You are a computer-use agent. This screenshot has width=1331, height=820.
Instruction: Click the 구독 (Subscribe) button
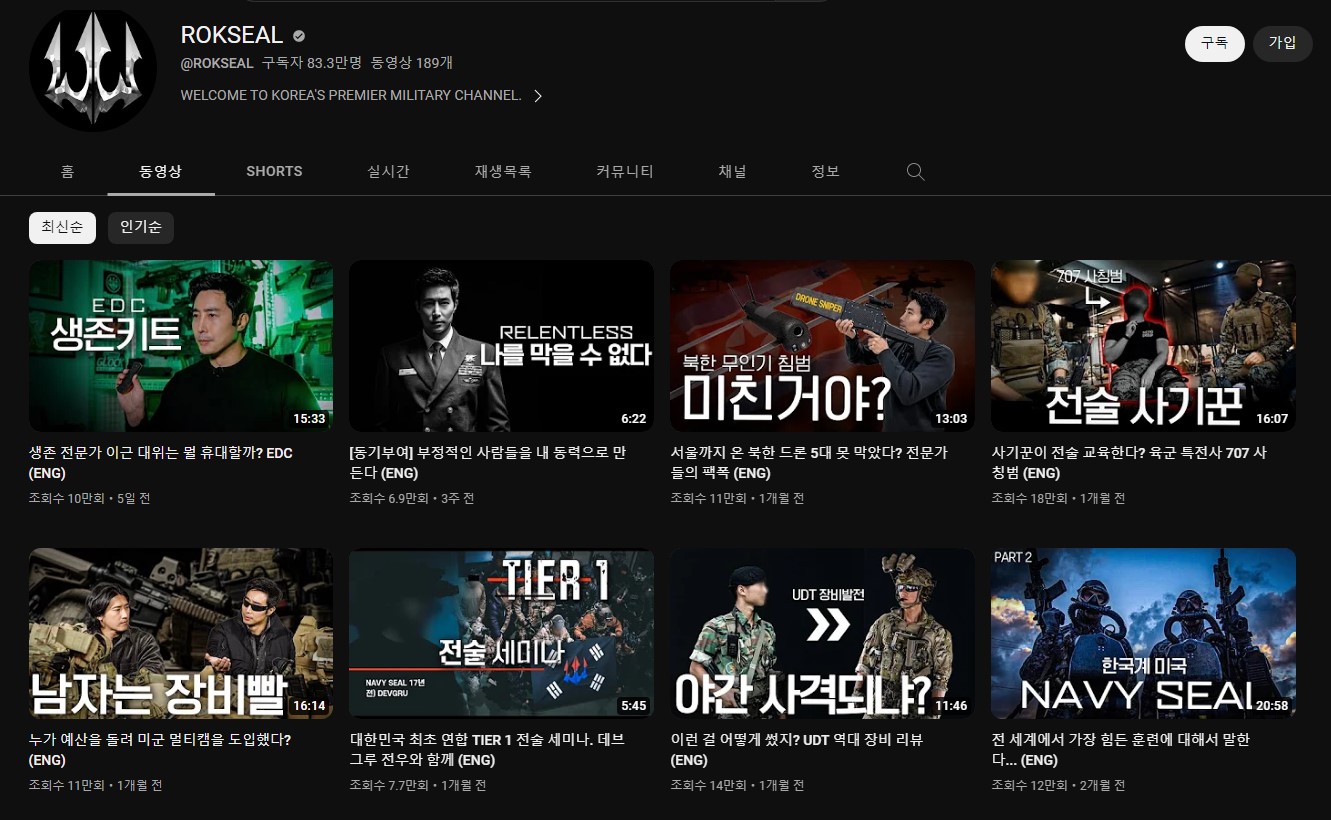click(x=1214, y=44)
